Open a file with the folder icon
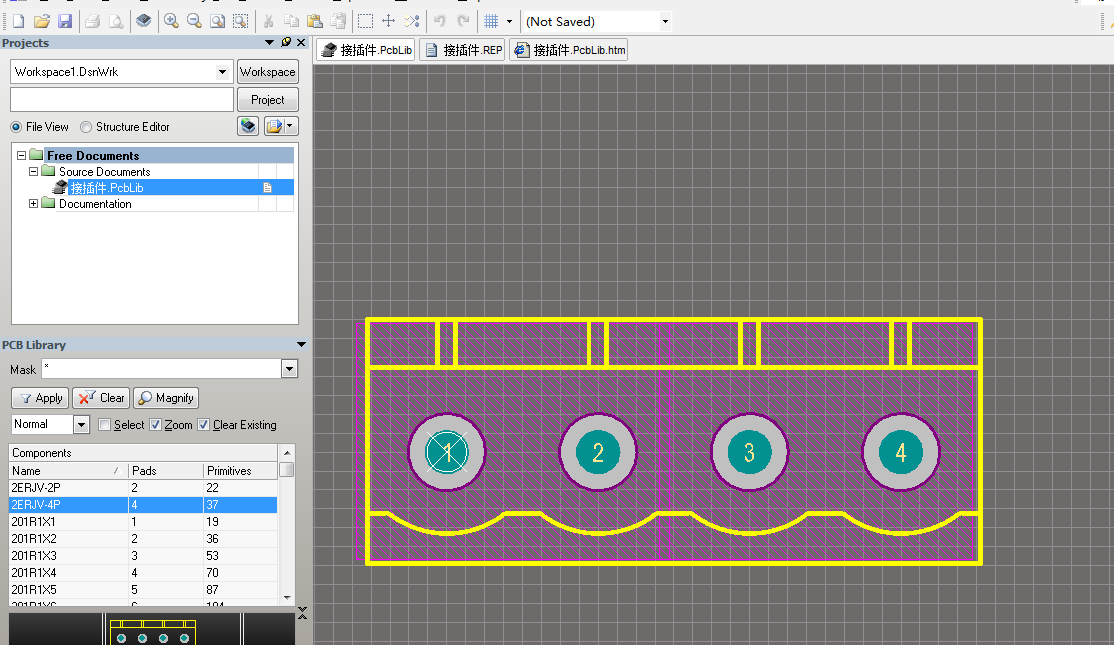The height and width of the screenshot is (645, 1114). 42,21
